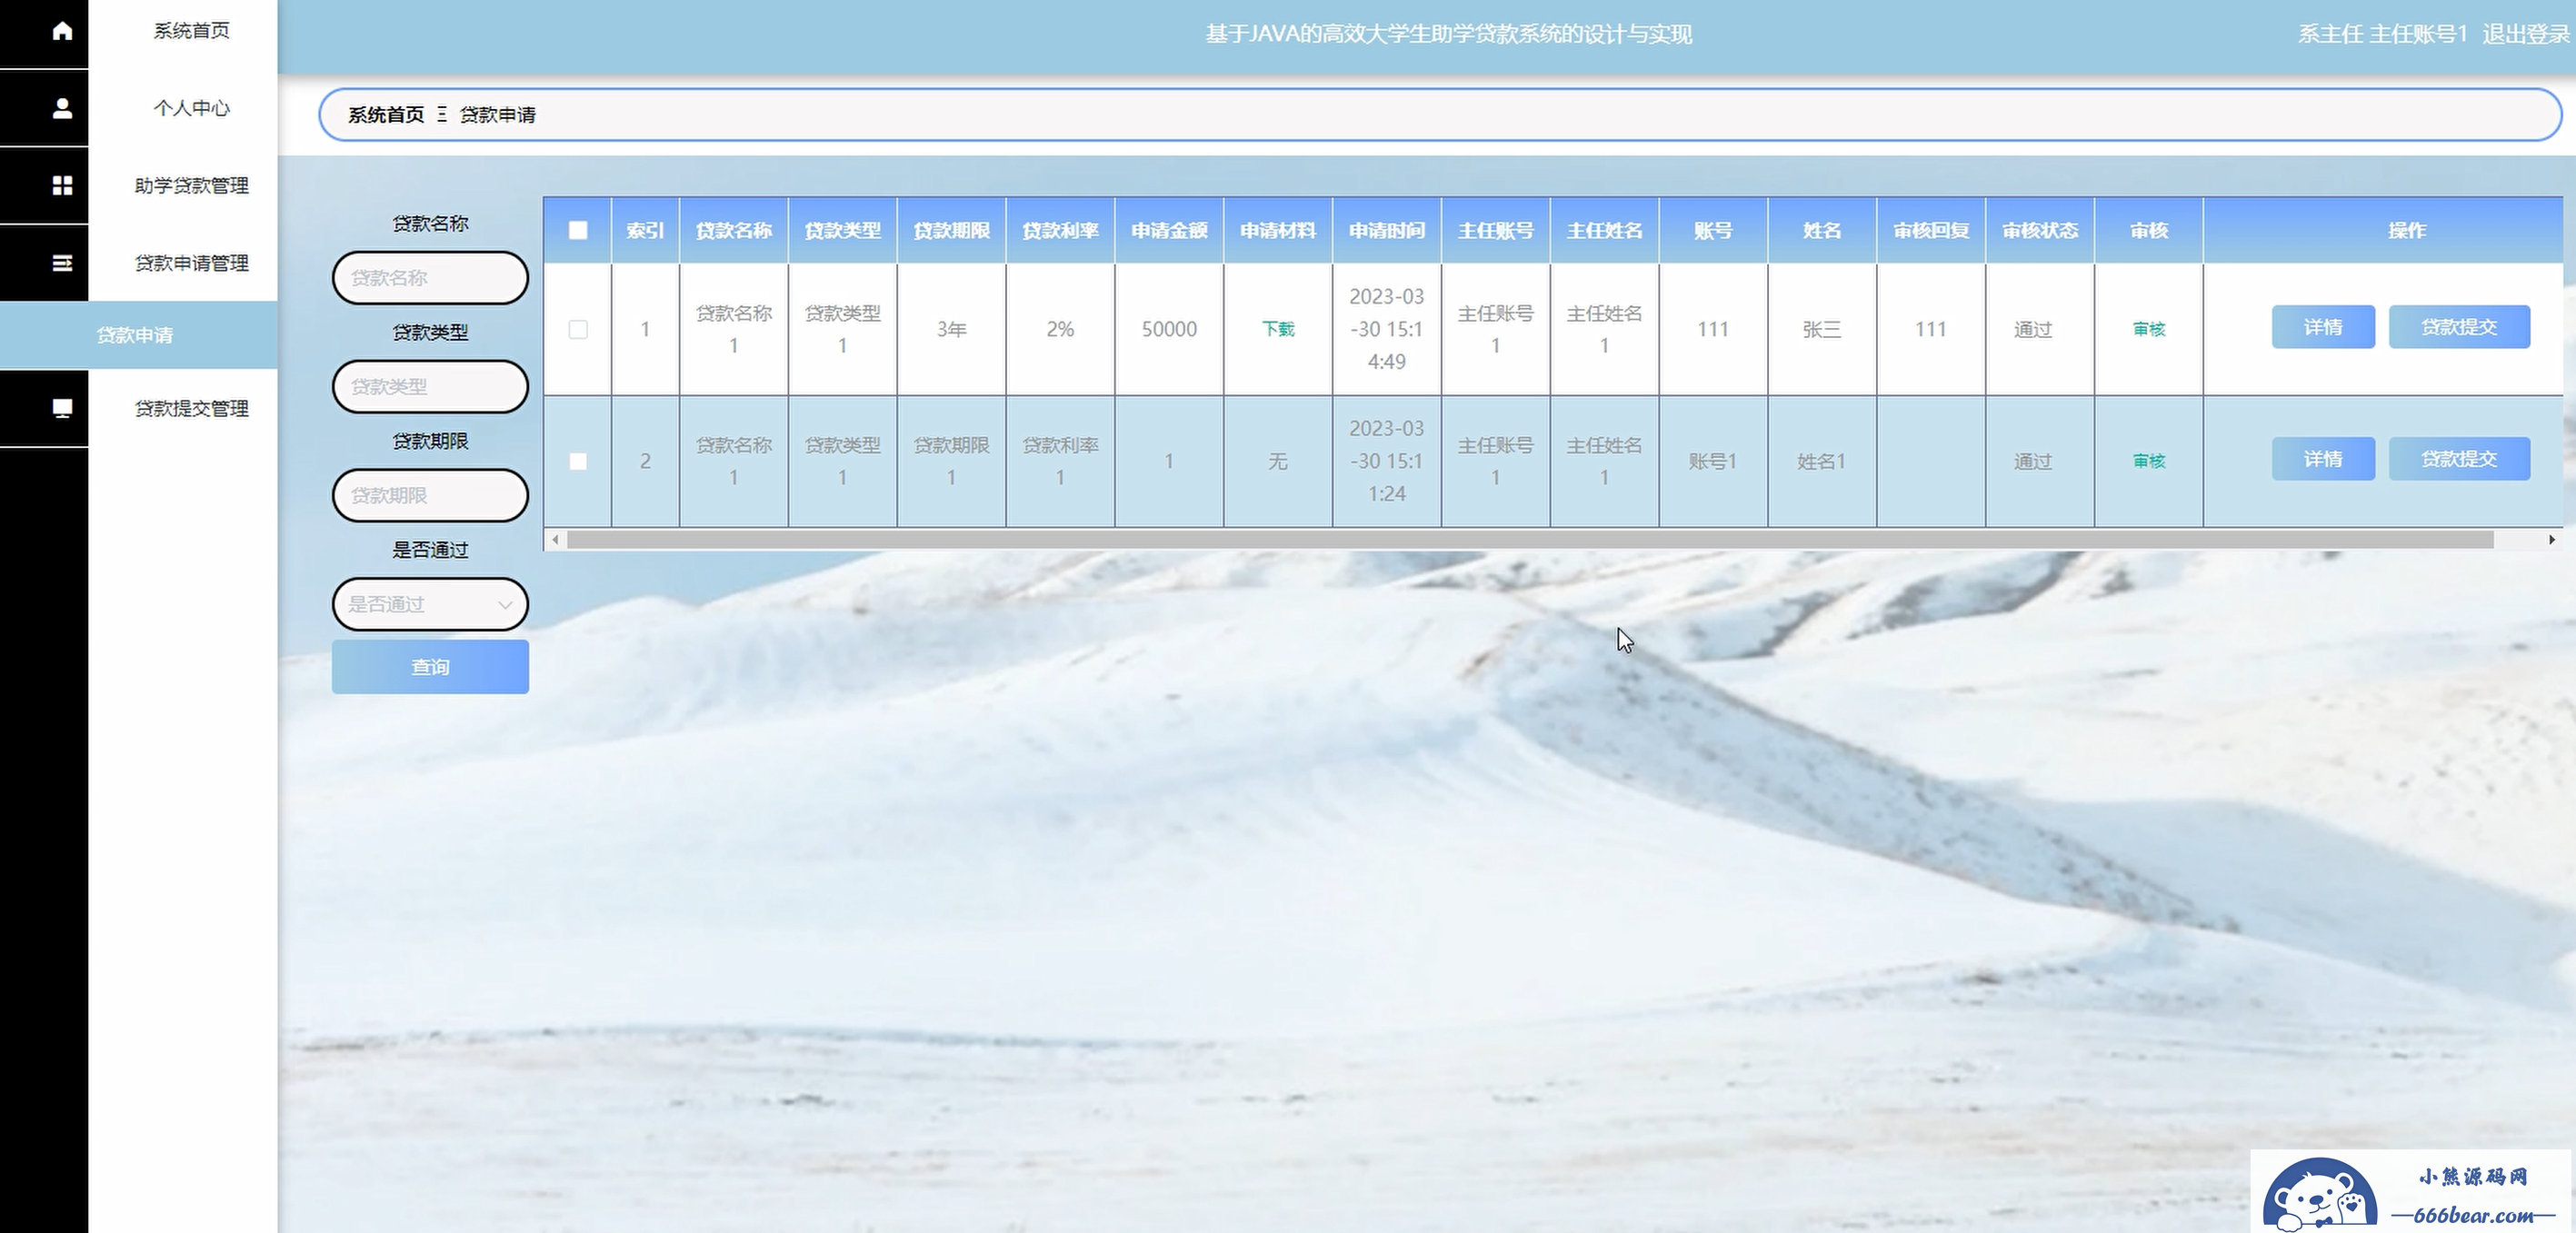
Task: Click the 申请金额 column header
Action: pyautogui.click(x=1169, y=230)
